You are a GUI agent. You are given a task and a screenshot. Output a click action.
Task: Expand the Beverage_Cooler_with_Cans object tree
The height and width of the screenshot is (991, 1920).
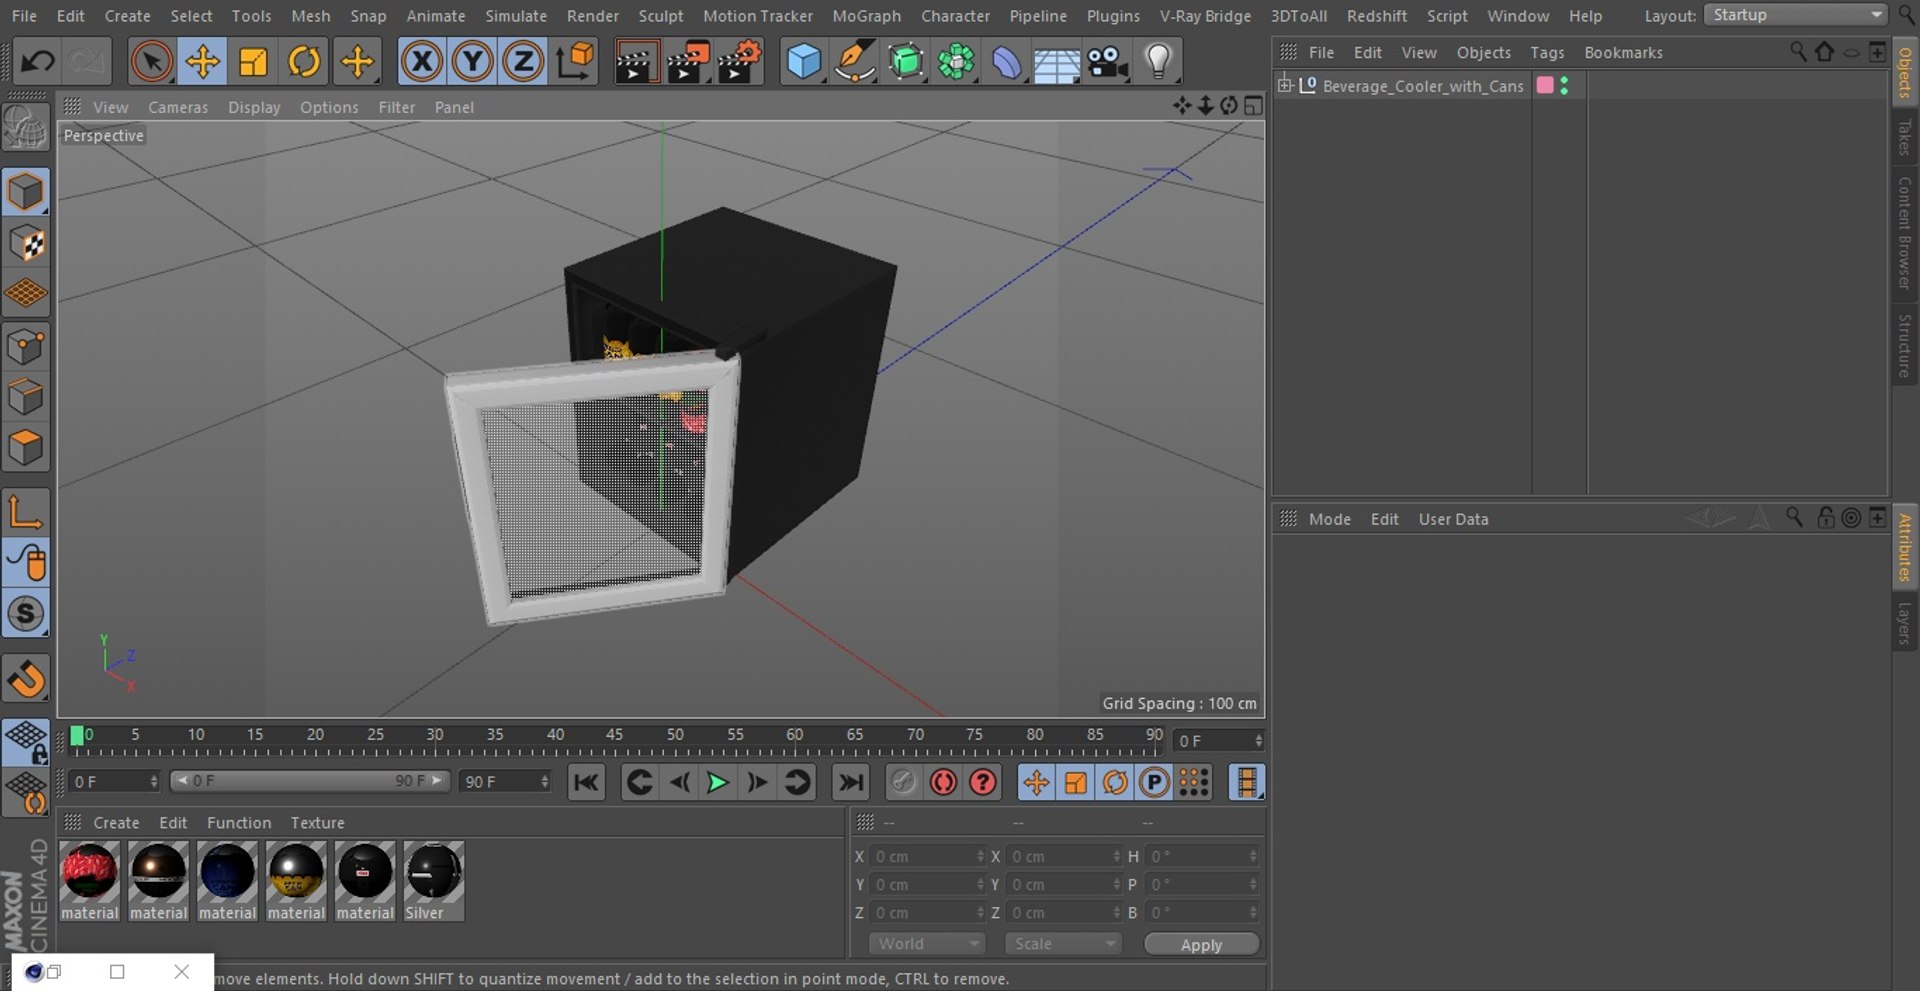[1285, 85]
